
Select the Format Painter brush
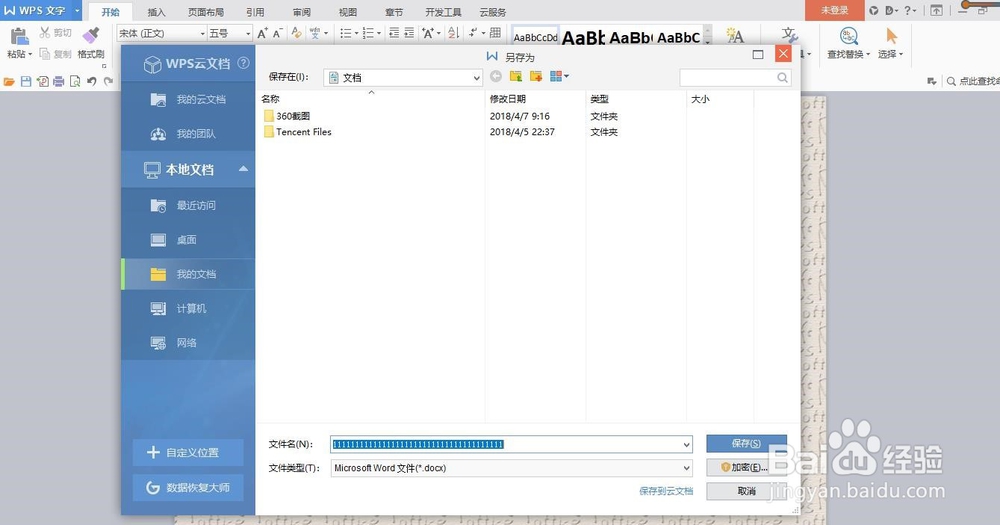[x=91, y=34]
